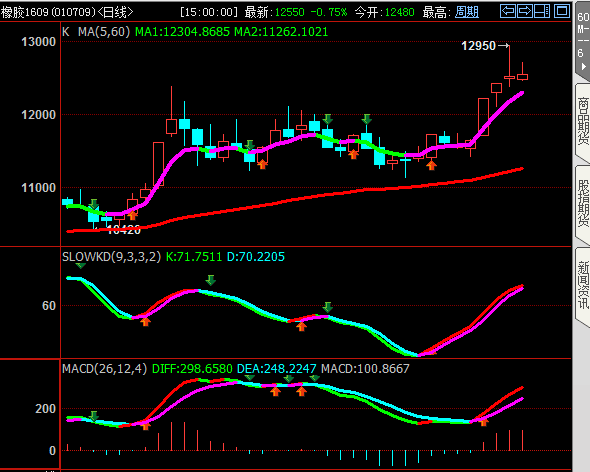Image resolution: width=590 pixels, height=472 pixels.
Task: Select the MA2:11262.1021 value
Action: 281,32
